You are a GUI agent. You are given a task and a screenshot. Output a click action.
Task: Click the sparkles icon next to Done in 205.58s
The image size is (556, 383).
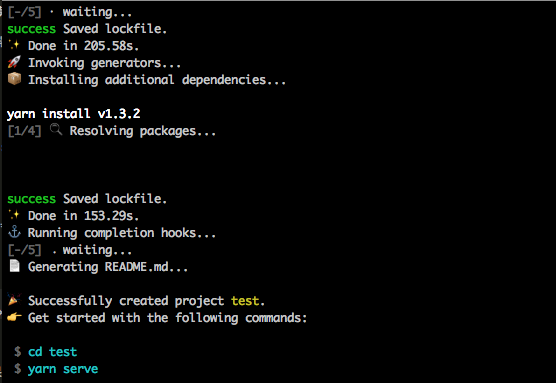point(14,45)
